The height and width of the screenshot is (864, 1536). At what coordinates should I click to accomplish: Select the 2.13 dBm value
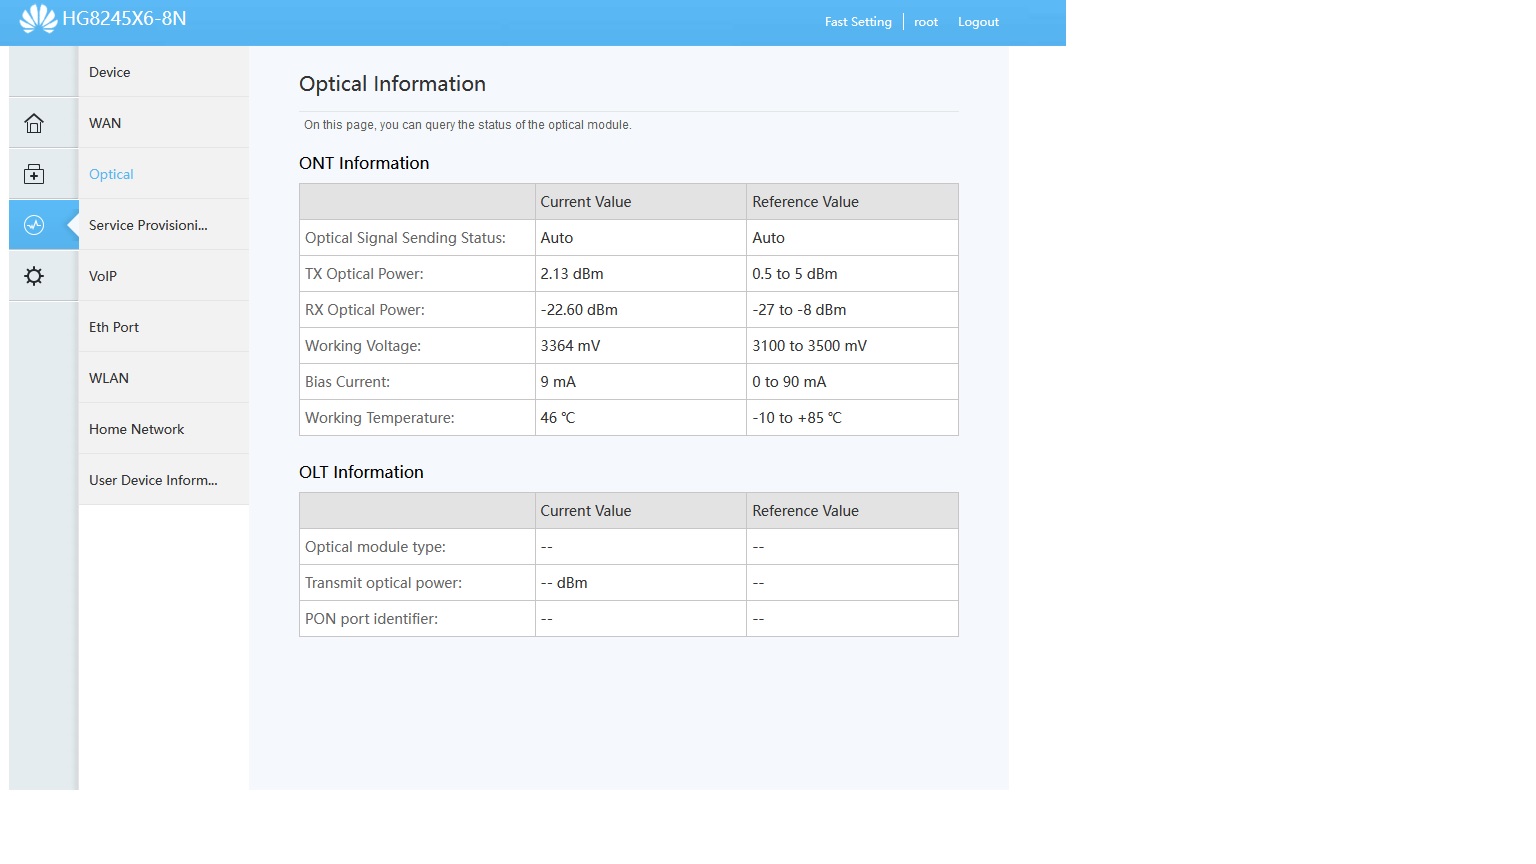pyautogui.click(x=572, y=274)
